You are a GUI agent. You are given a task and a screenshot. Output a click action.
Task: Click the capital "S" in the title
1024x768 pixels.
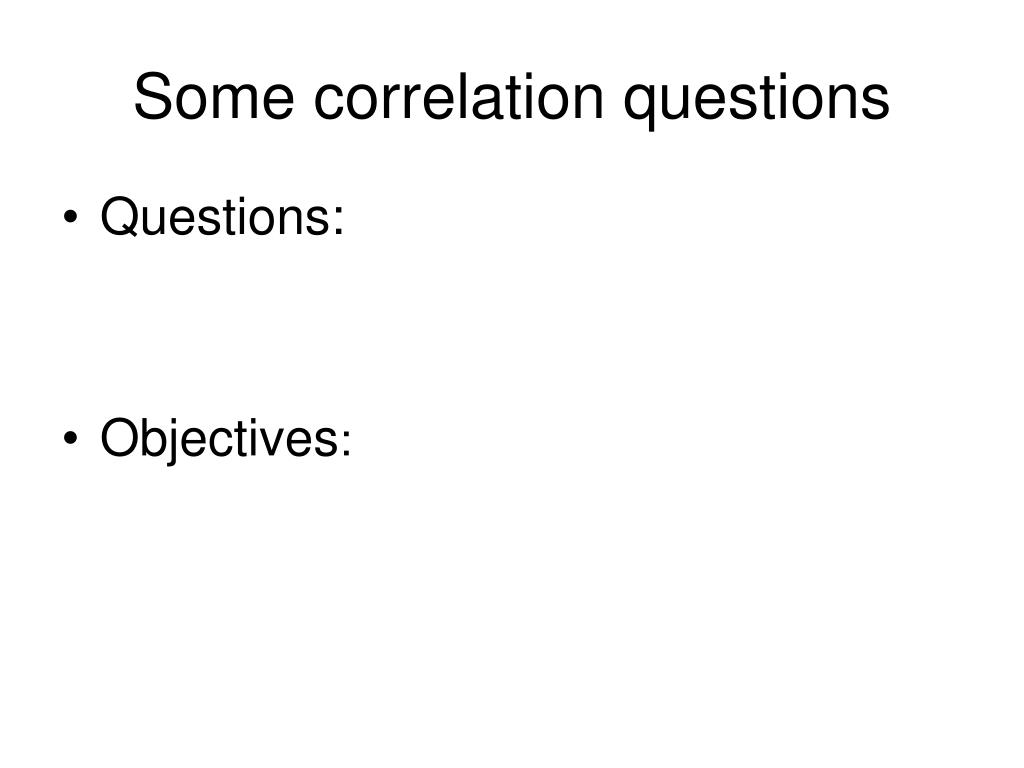click(152, 97)
